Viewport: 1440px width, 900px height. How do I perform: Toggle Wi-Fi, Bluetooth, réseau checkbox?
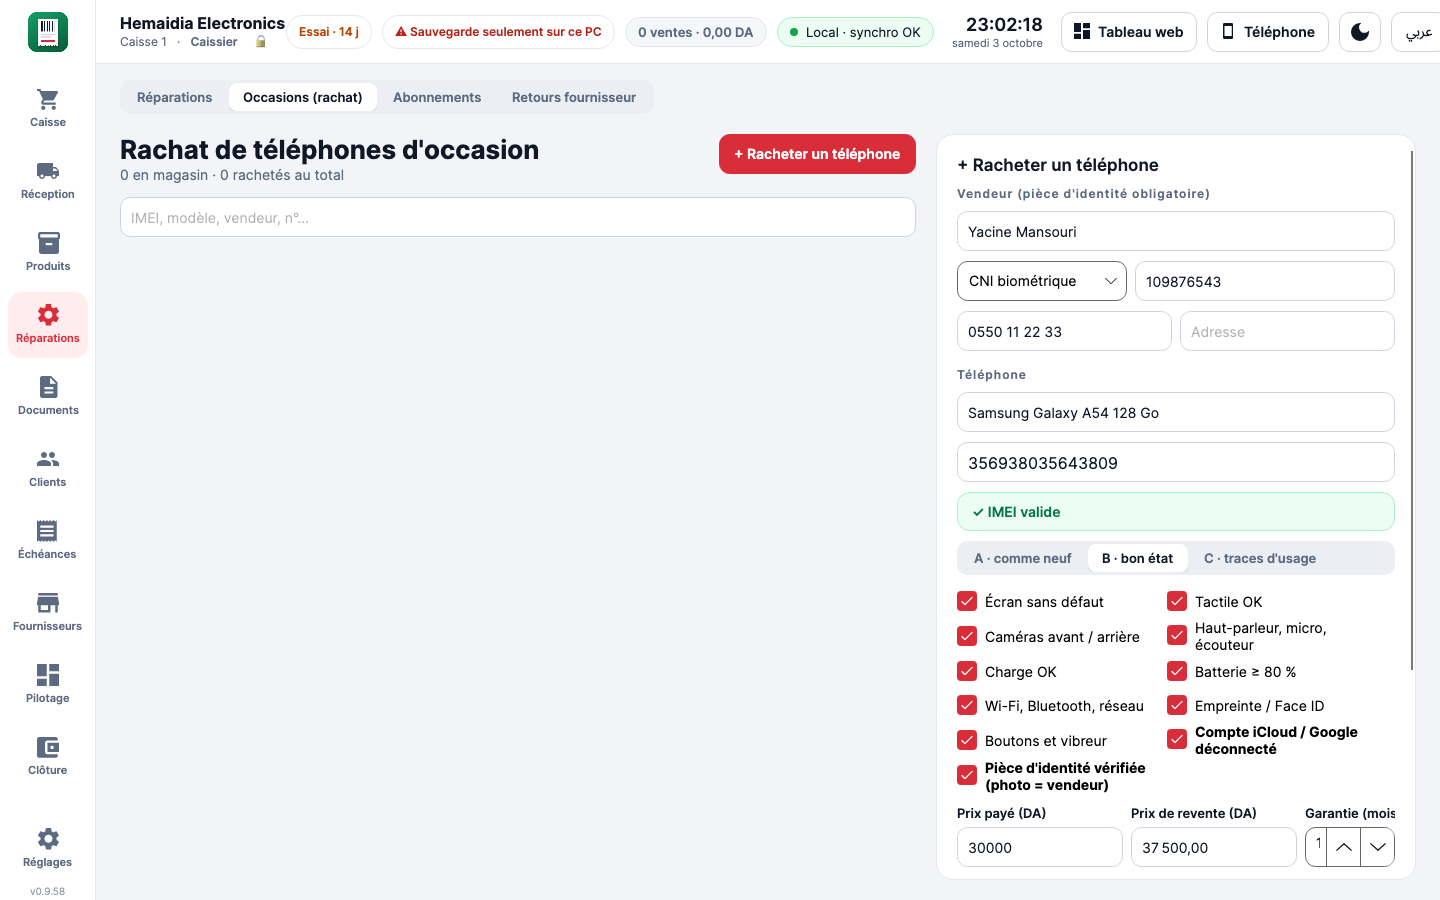coord(967,705)
